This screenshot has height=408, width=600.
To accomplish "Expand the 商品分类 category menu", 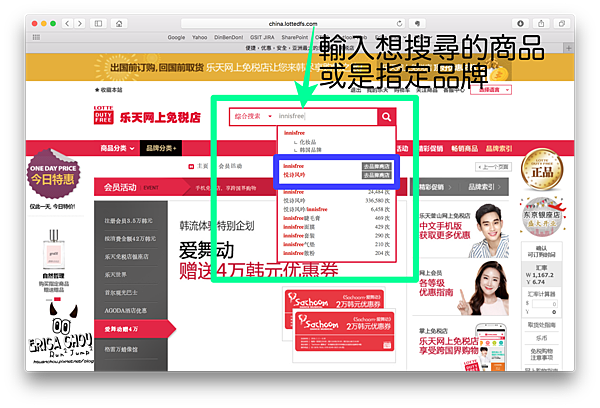I will pos(117,148).
